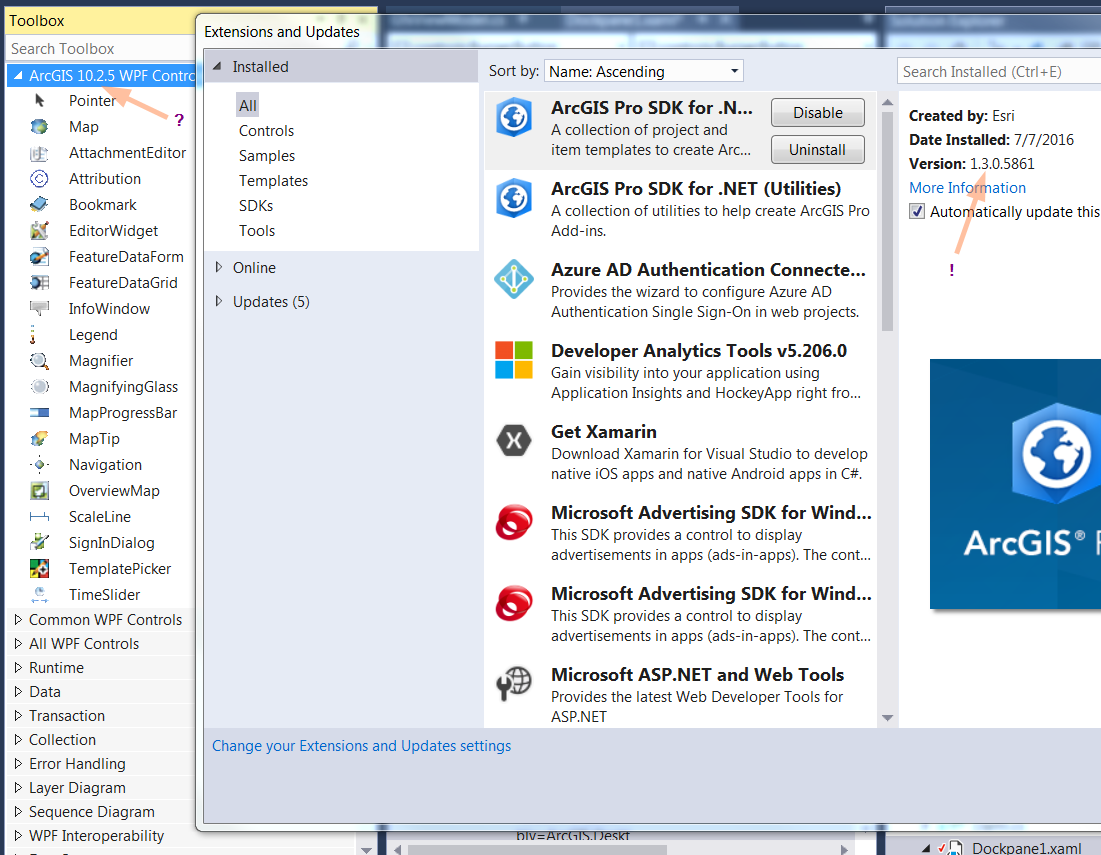Expand the Collection toolbox group
1101x855 pixels.
point(18,739)
